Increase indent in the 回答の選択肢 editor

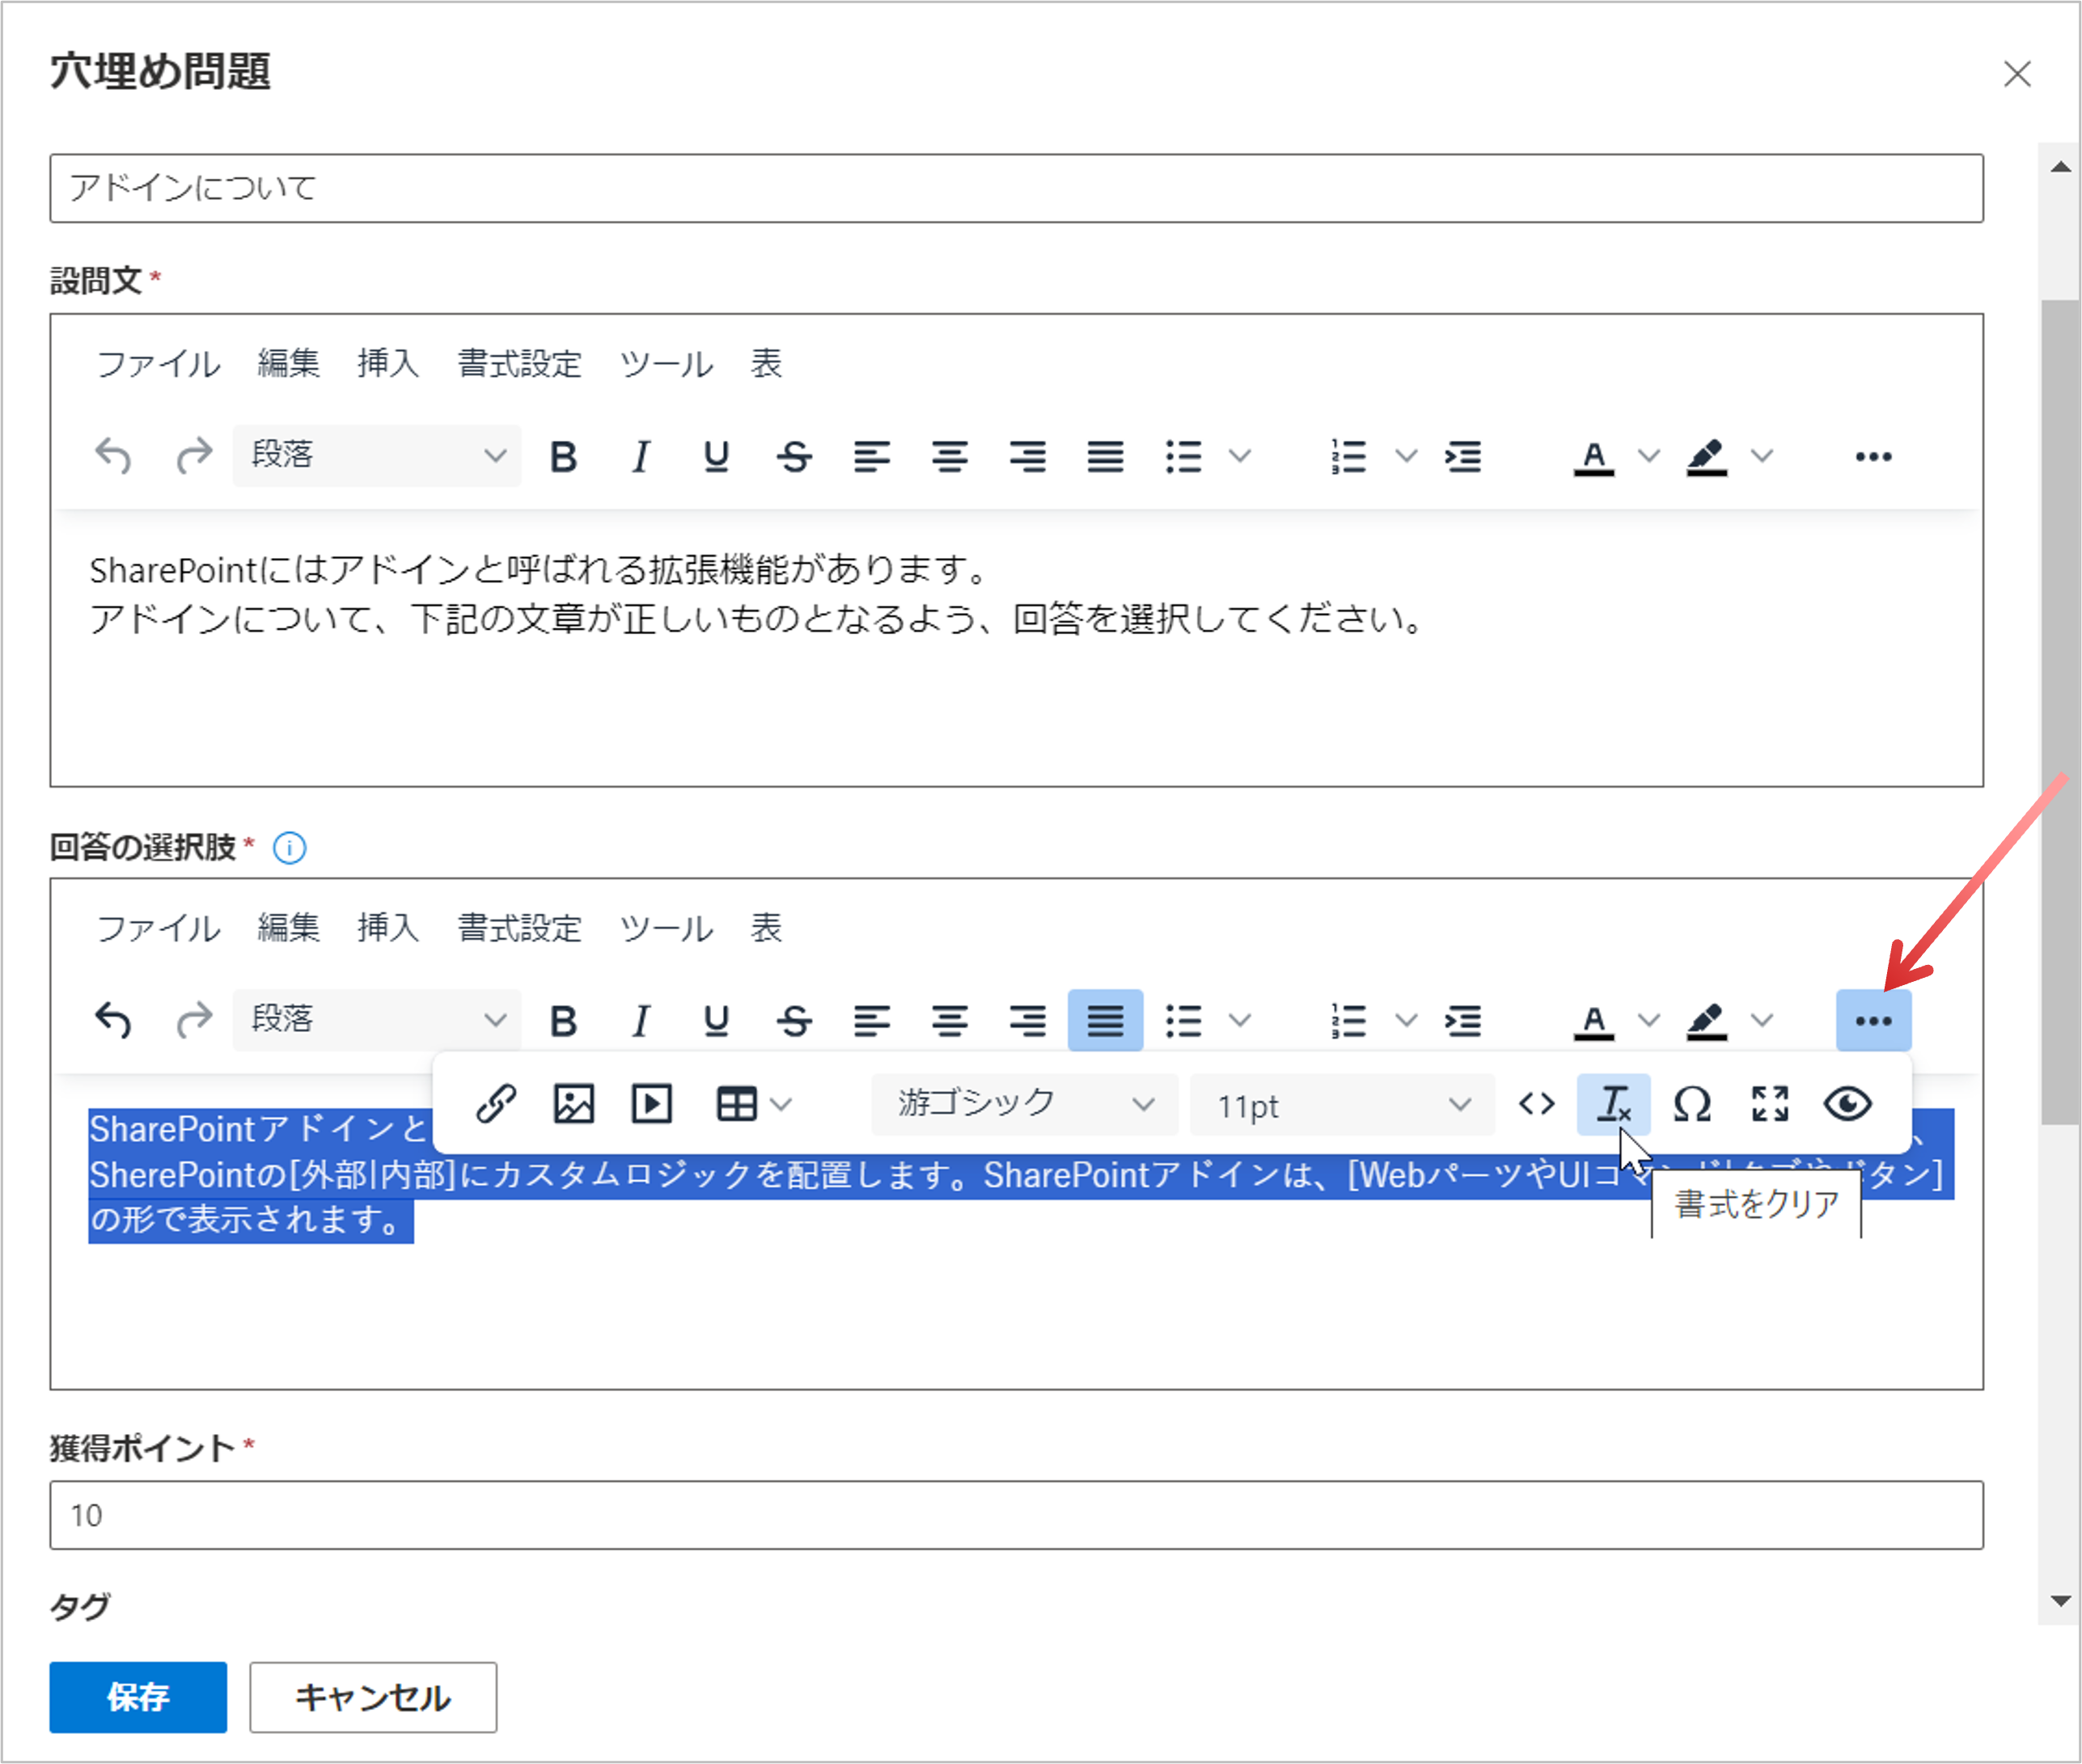[x=1463, y=1020]
